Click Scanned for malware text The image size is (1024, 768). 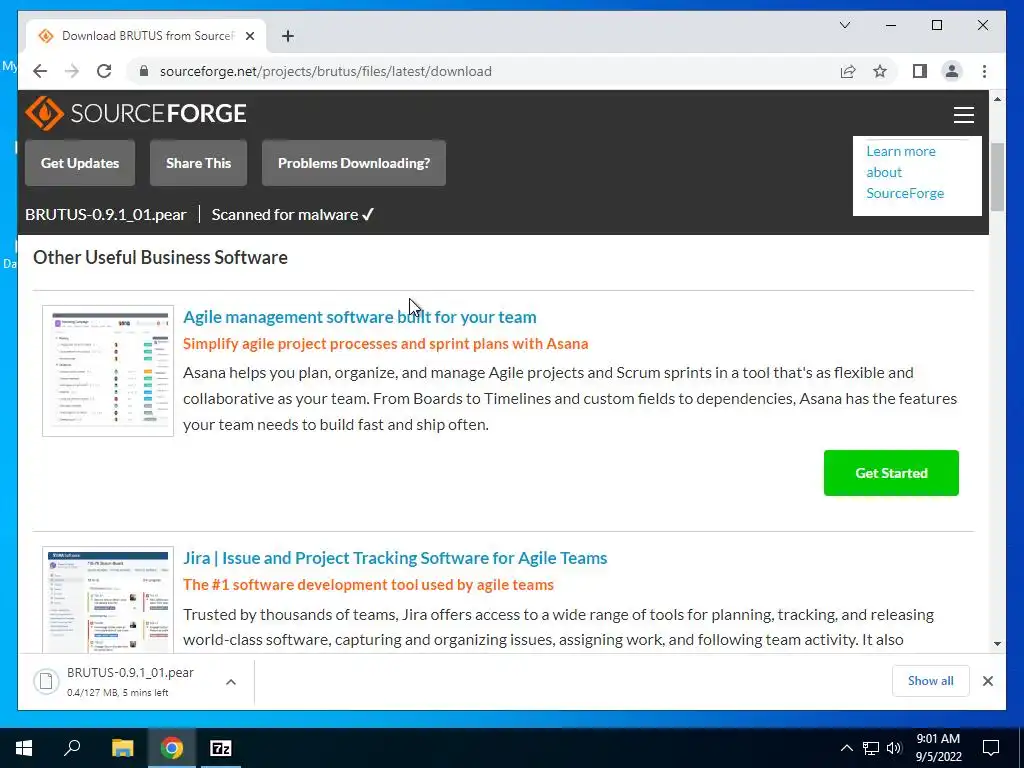click(x=293, y=215)
